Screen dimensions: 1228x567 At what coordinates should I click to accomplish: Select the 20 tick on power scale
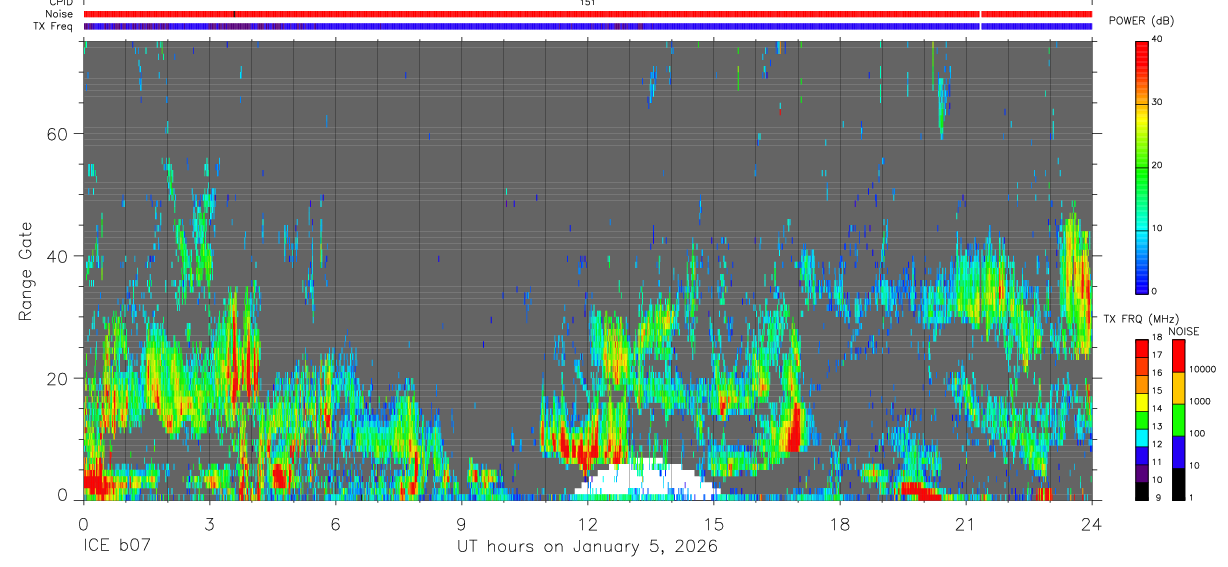1157,165
